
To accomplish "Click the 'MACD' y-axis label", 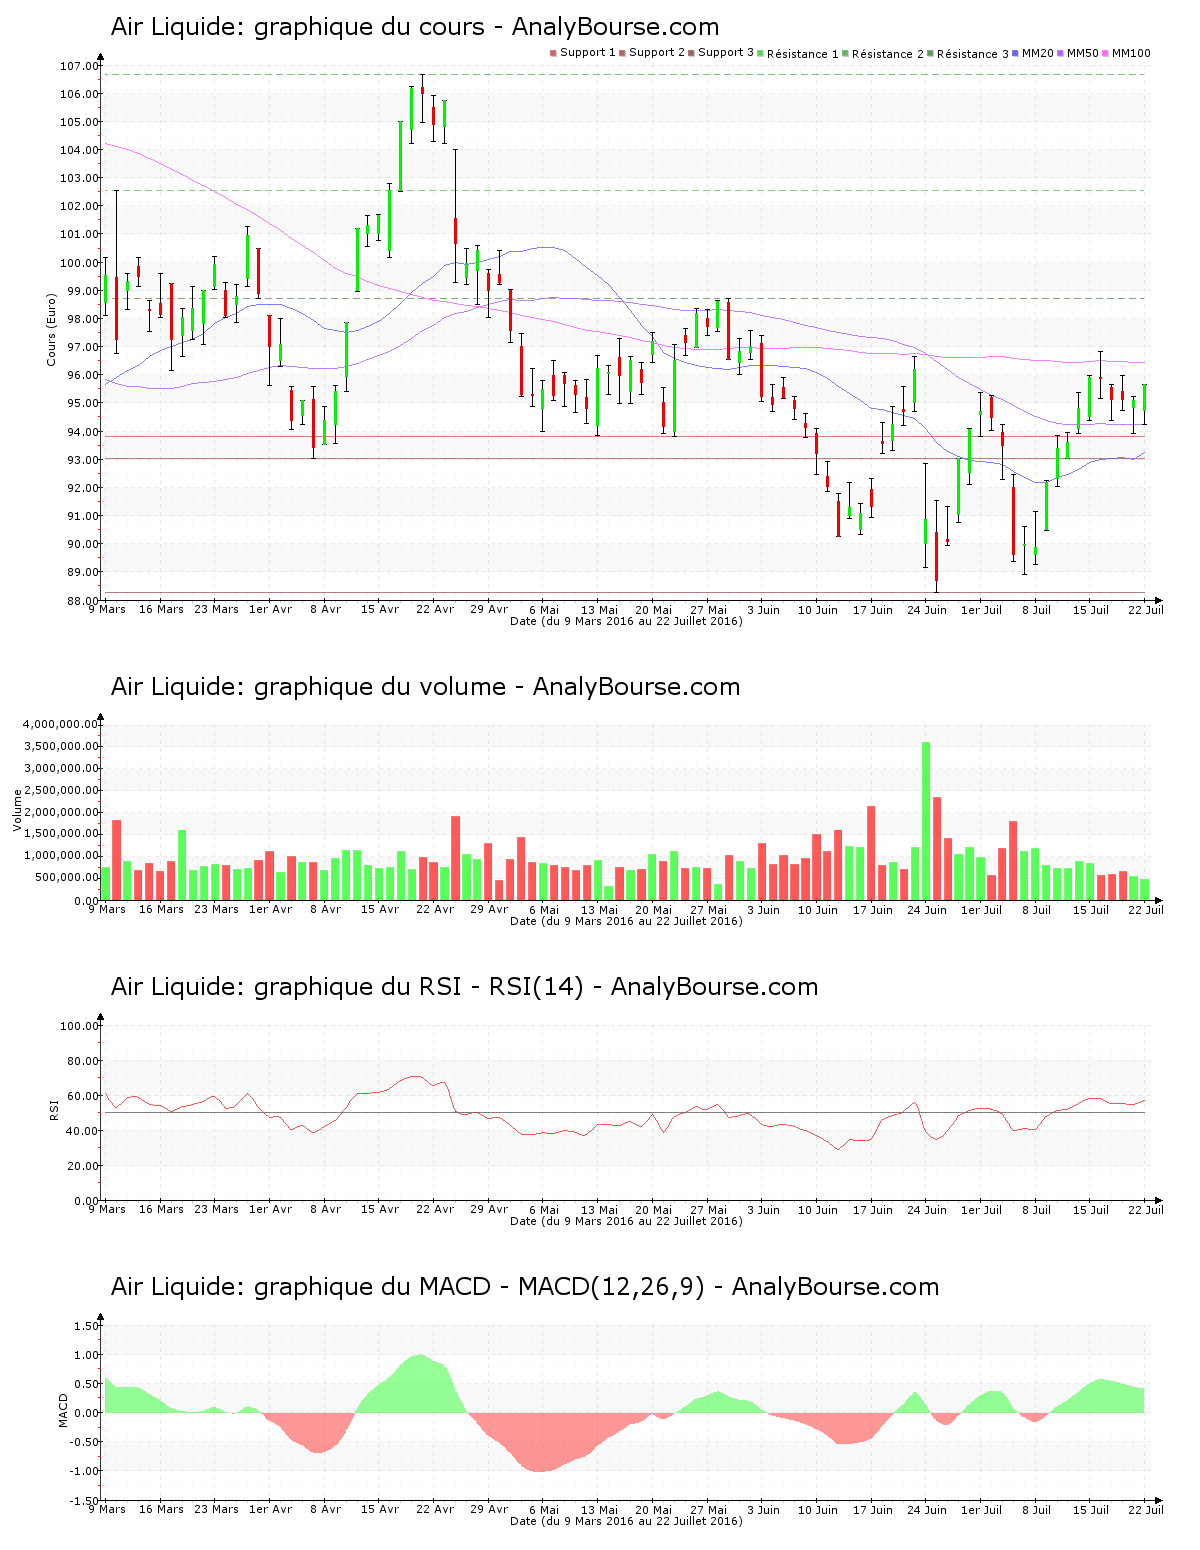I will (63, 1410).
